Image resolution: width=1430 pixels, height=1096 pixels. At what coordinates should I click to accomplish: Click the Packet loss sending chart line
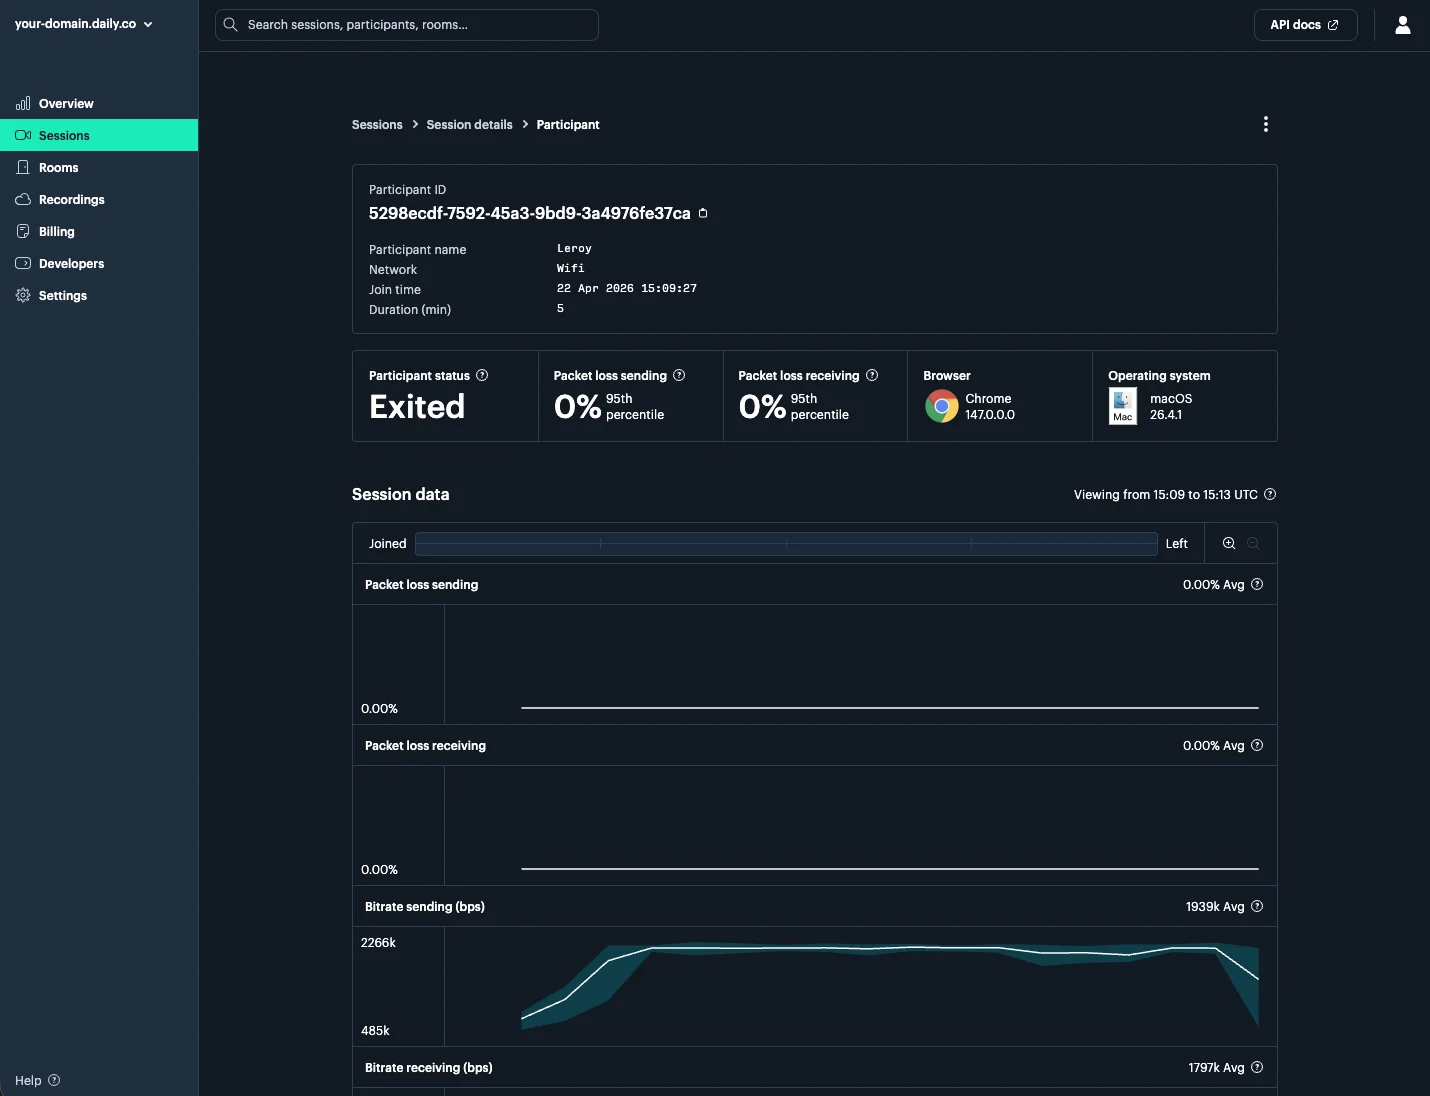[889, 708]
